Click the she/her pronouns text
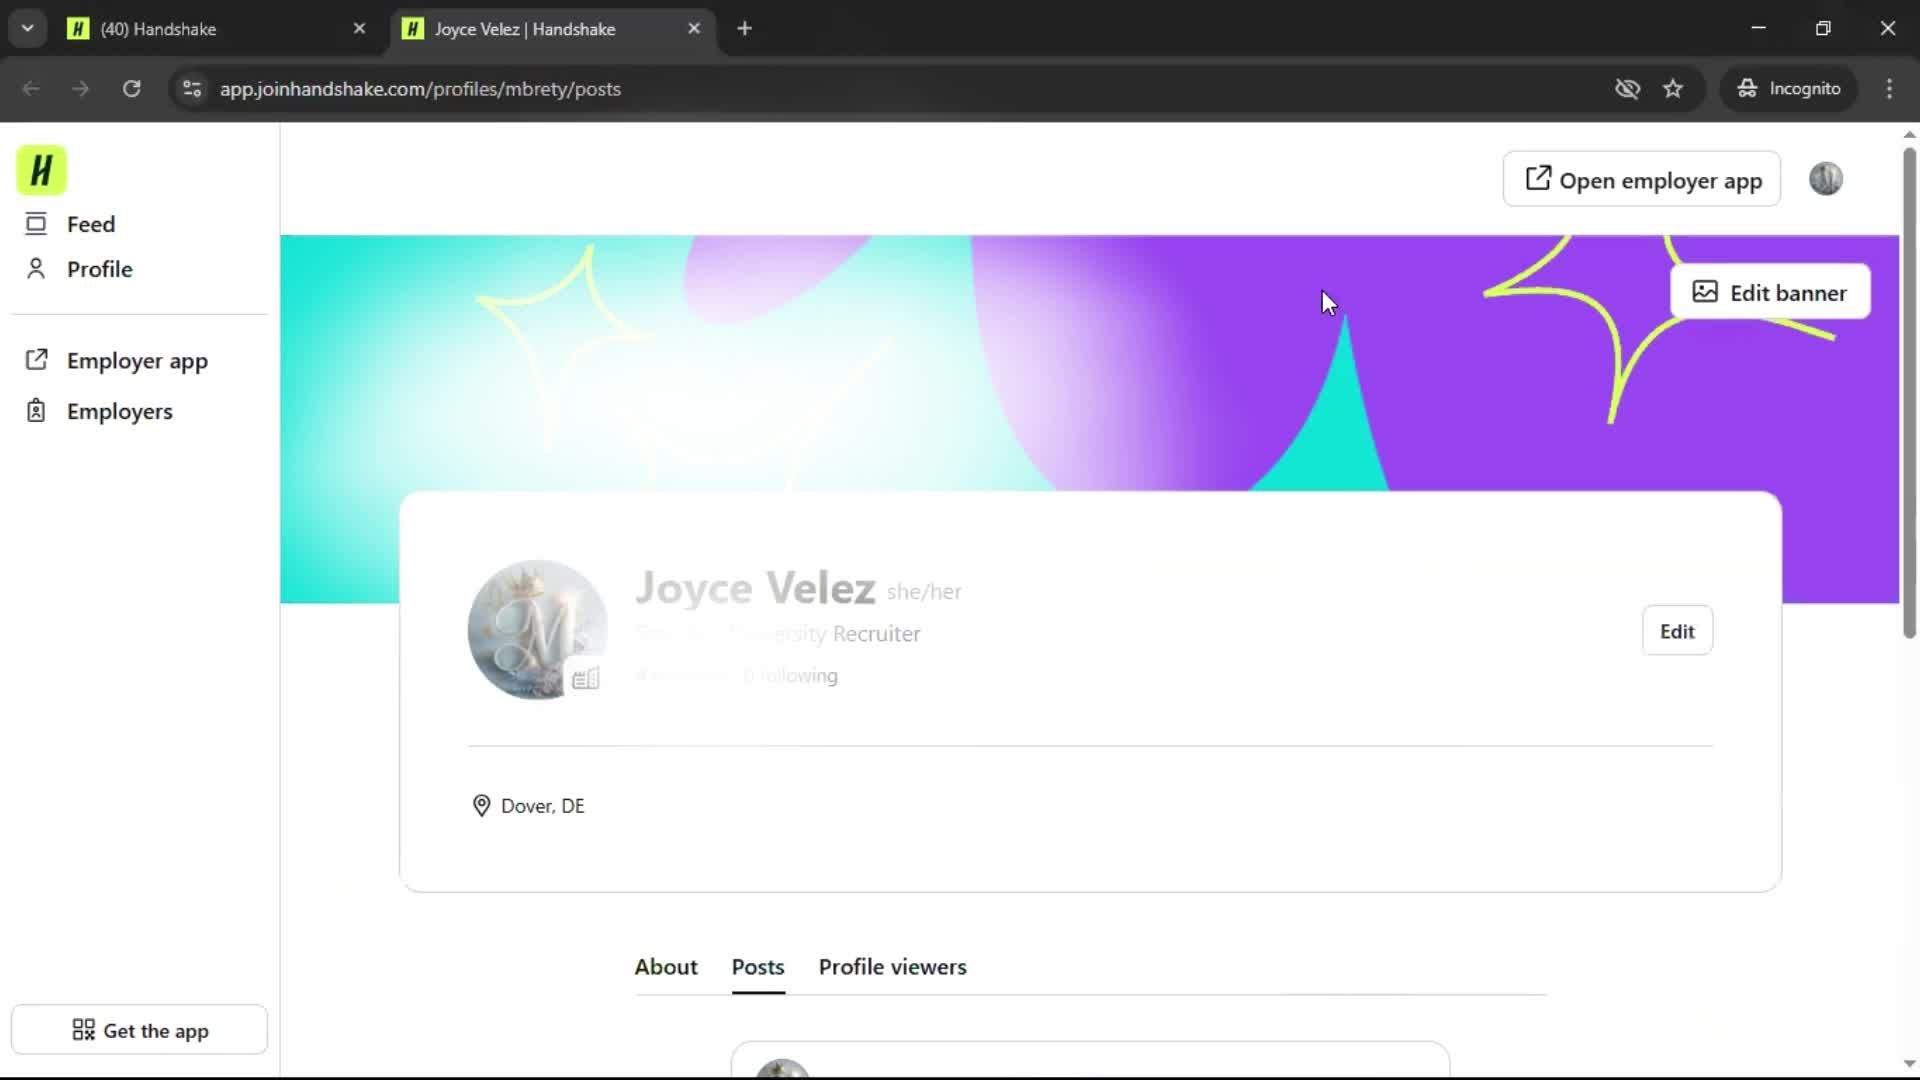 (924, 592)
